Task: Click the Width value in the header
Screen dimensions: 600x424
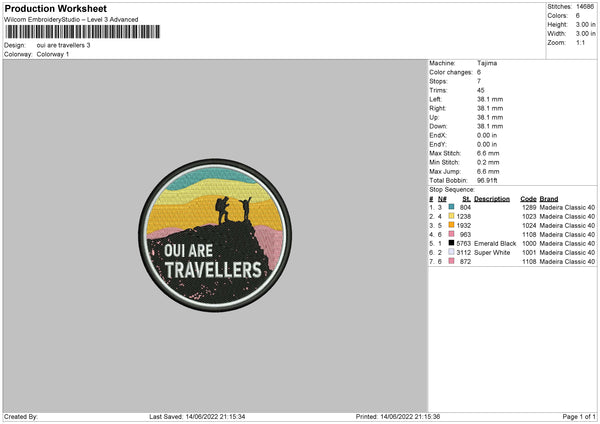Action: (x=585, y=34)
